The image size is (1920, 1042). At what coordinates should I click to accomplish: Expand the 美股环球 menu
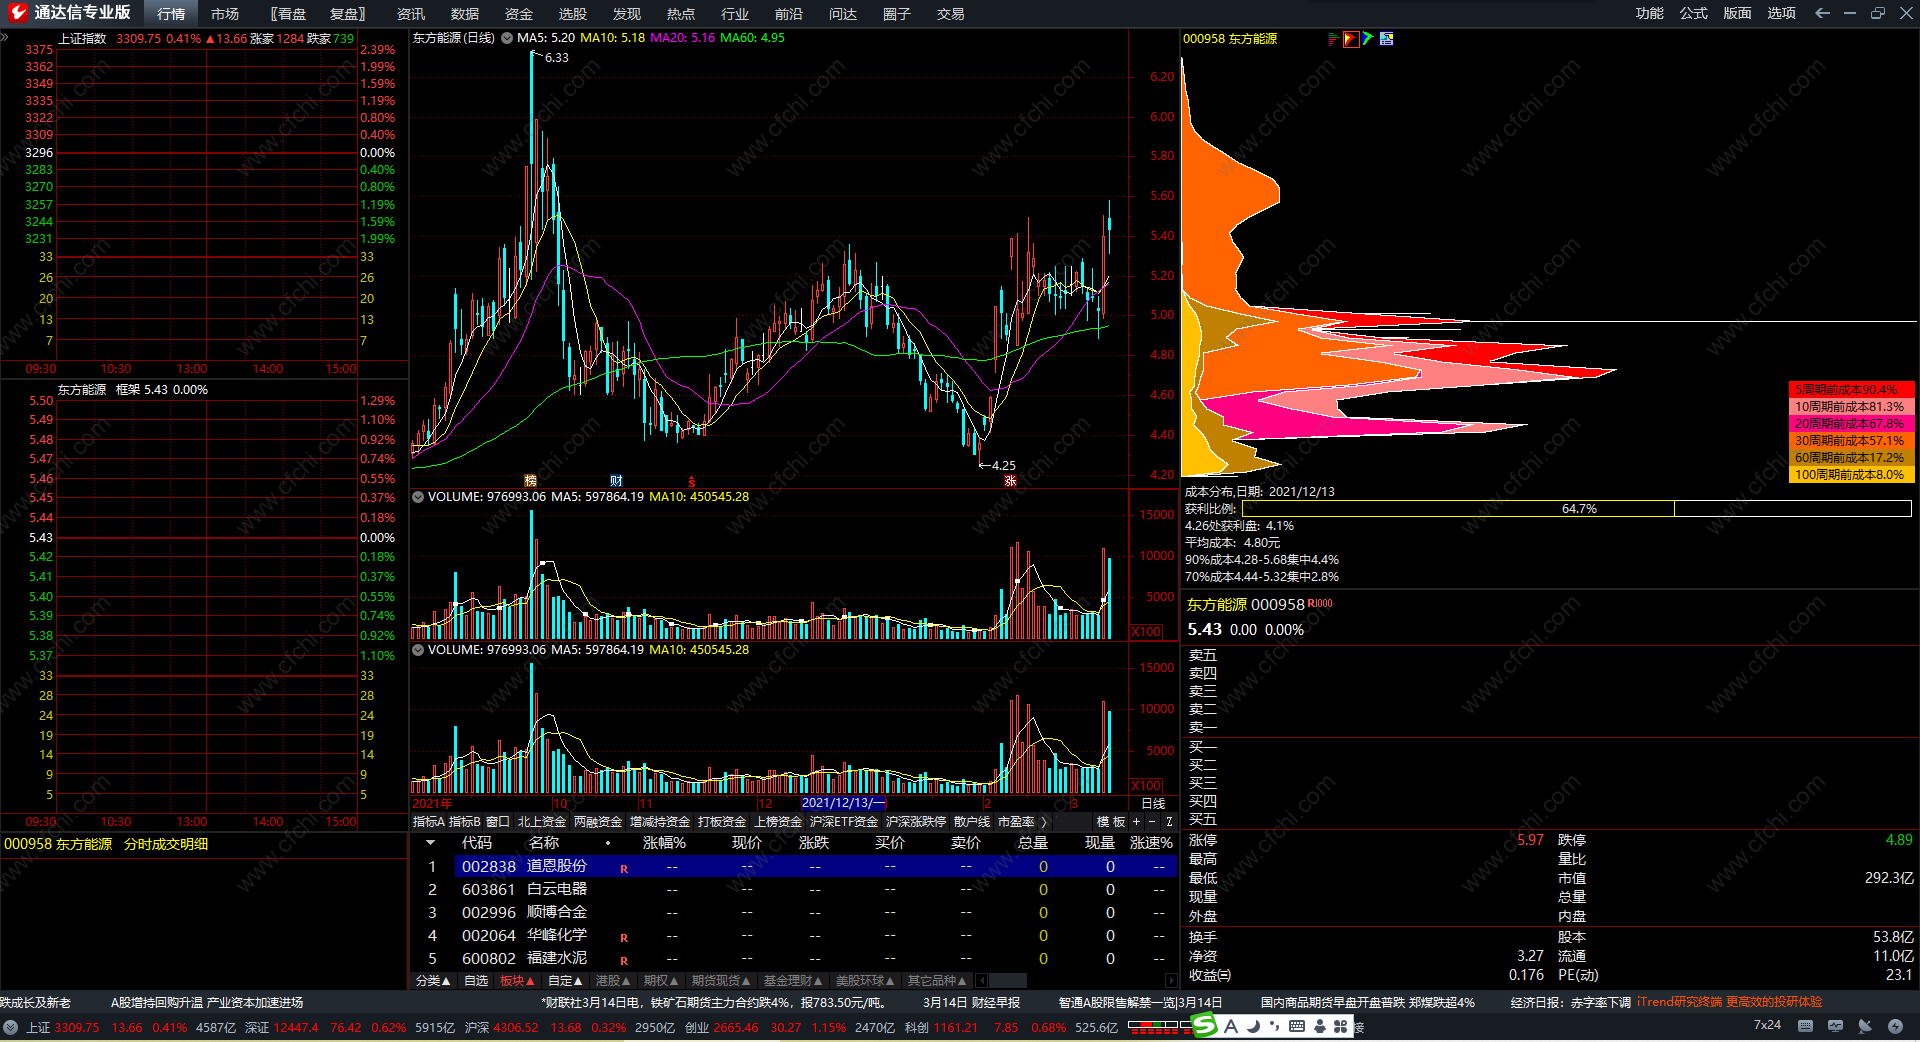pyautogui.click(x=865, y=981)
